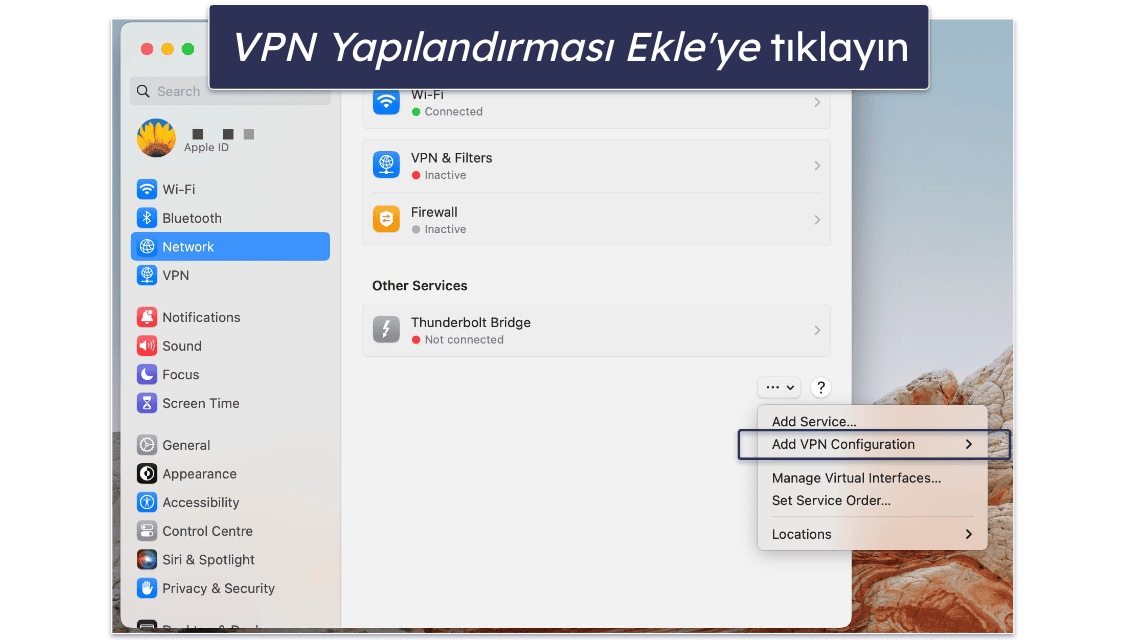This screenshot has height=640, width=1134.
Task: Click the blue Wi-Fi service icon in the main pane
Action: pos(386,102)
